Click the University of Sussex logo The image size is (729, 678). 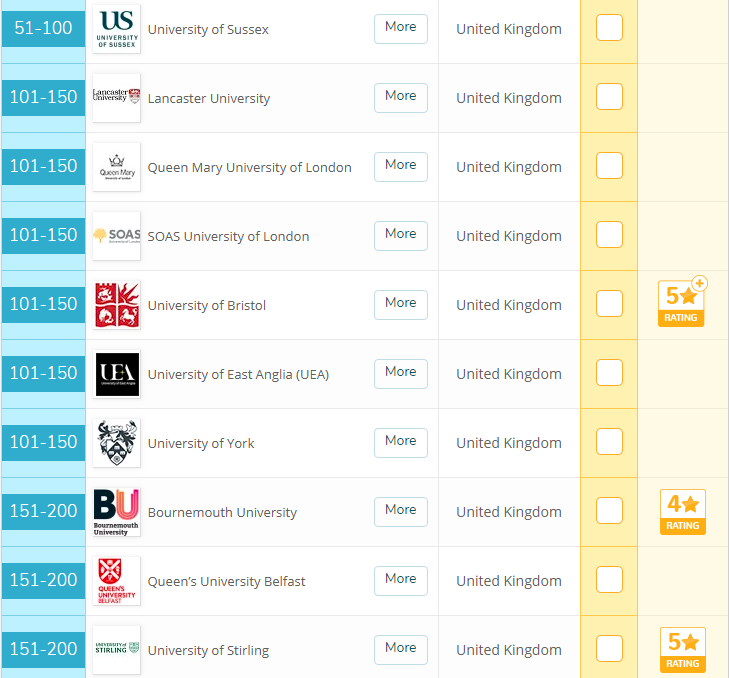[x=116, y=29]
